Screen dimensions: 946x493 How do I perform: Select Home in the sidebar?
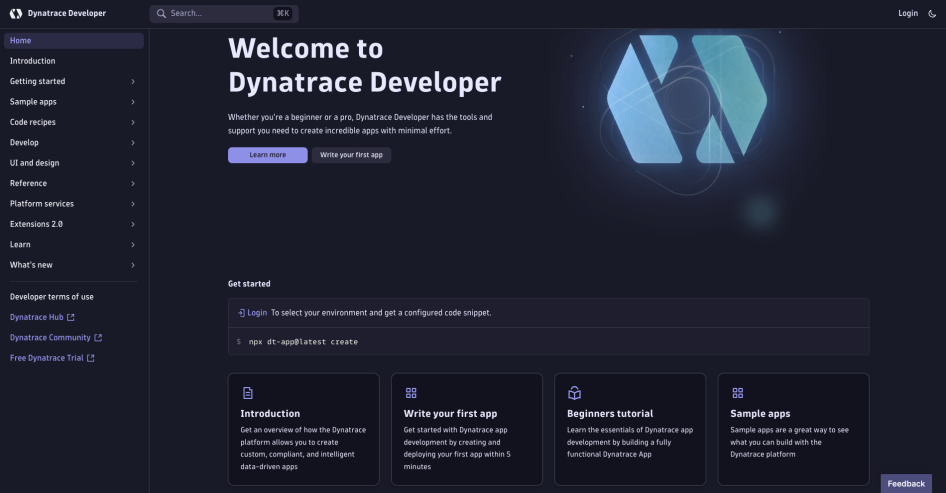74,40
